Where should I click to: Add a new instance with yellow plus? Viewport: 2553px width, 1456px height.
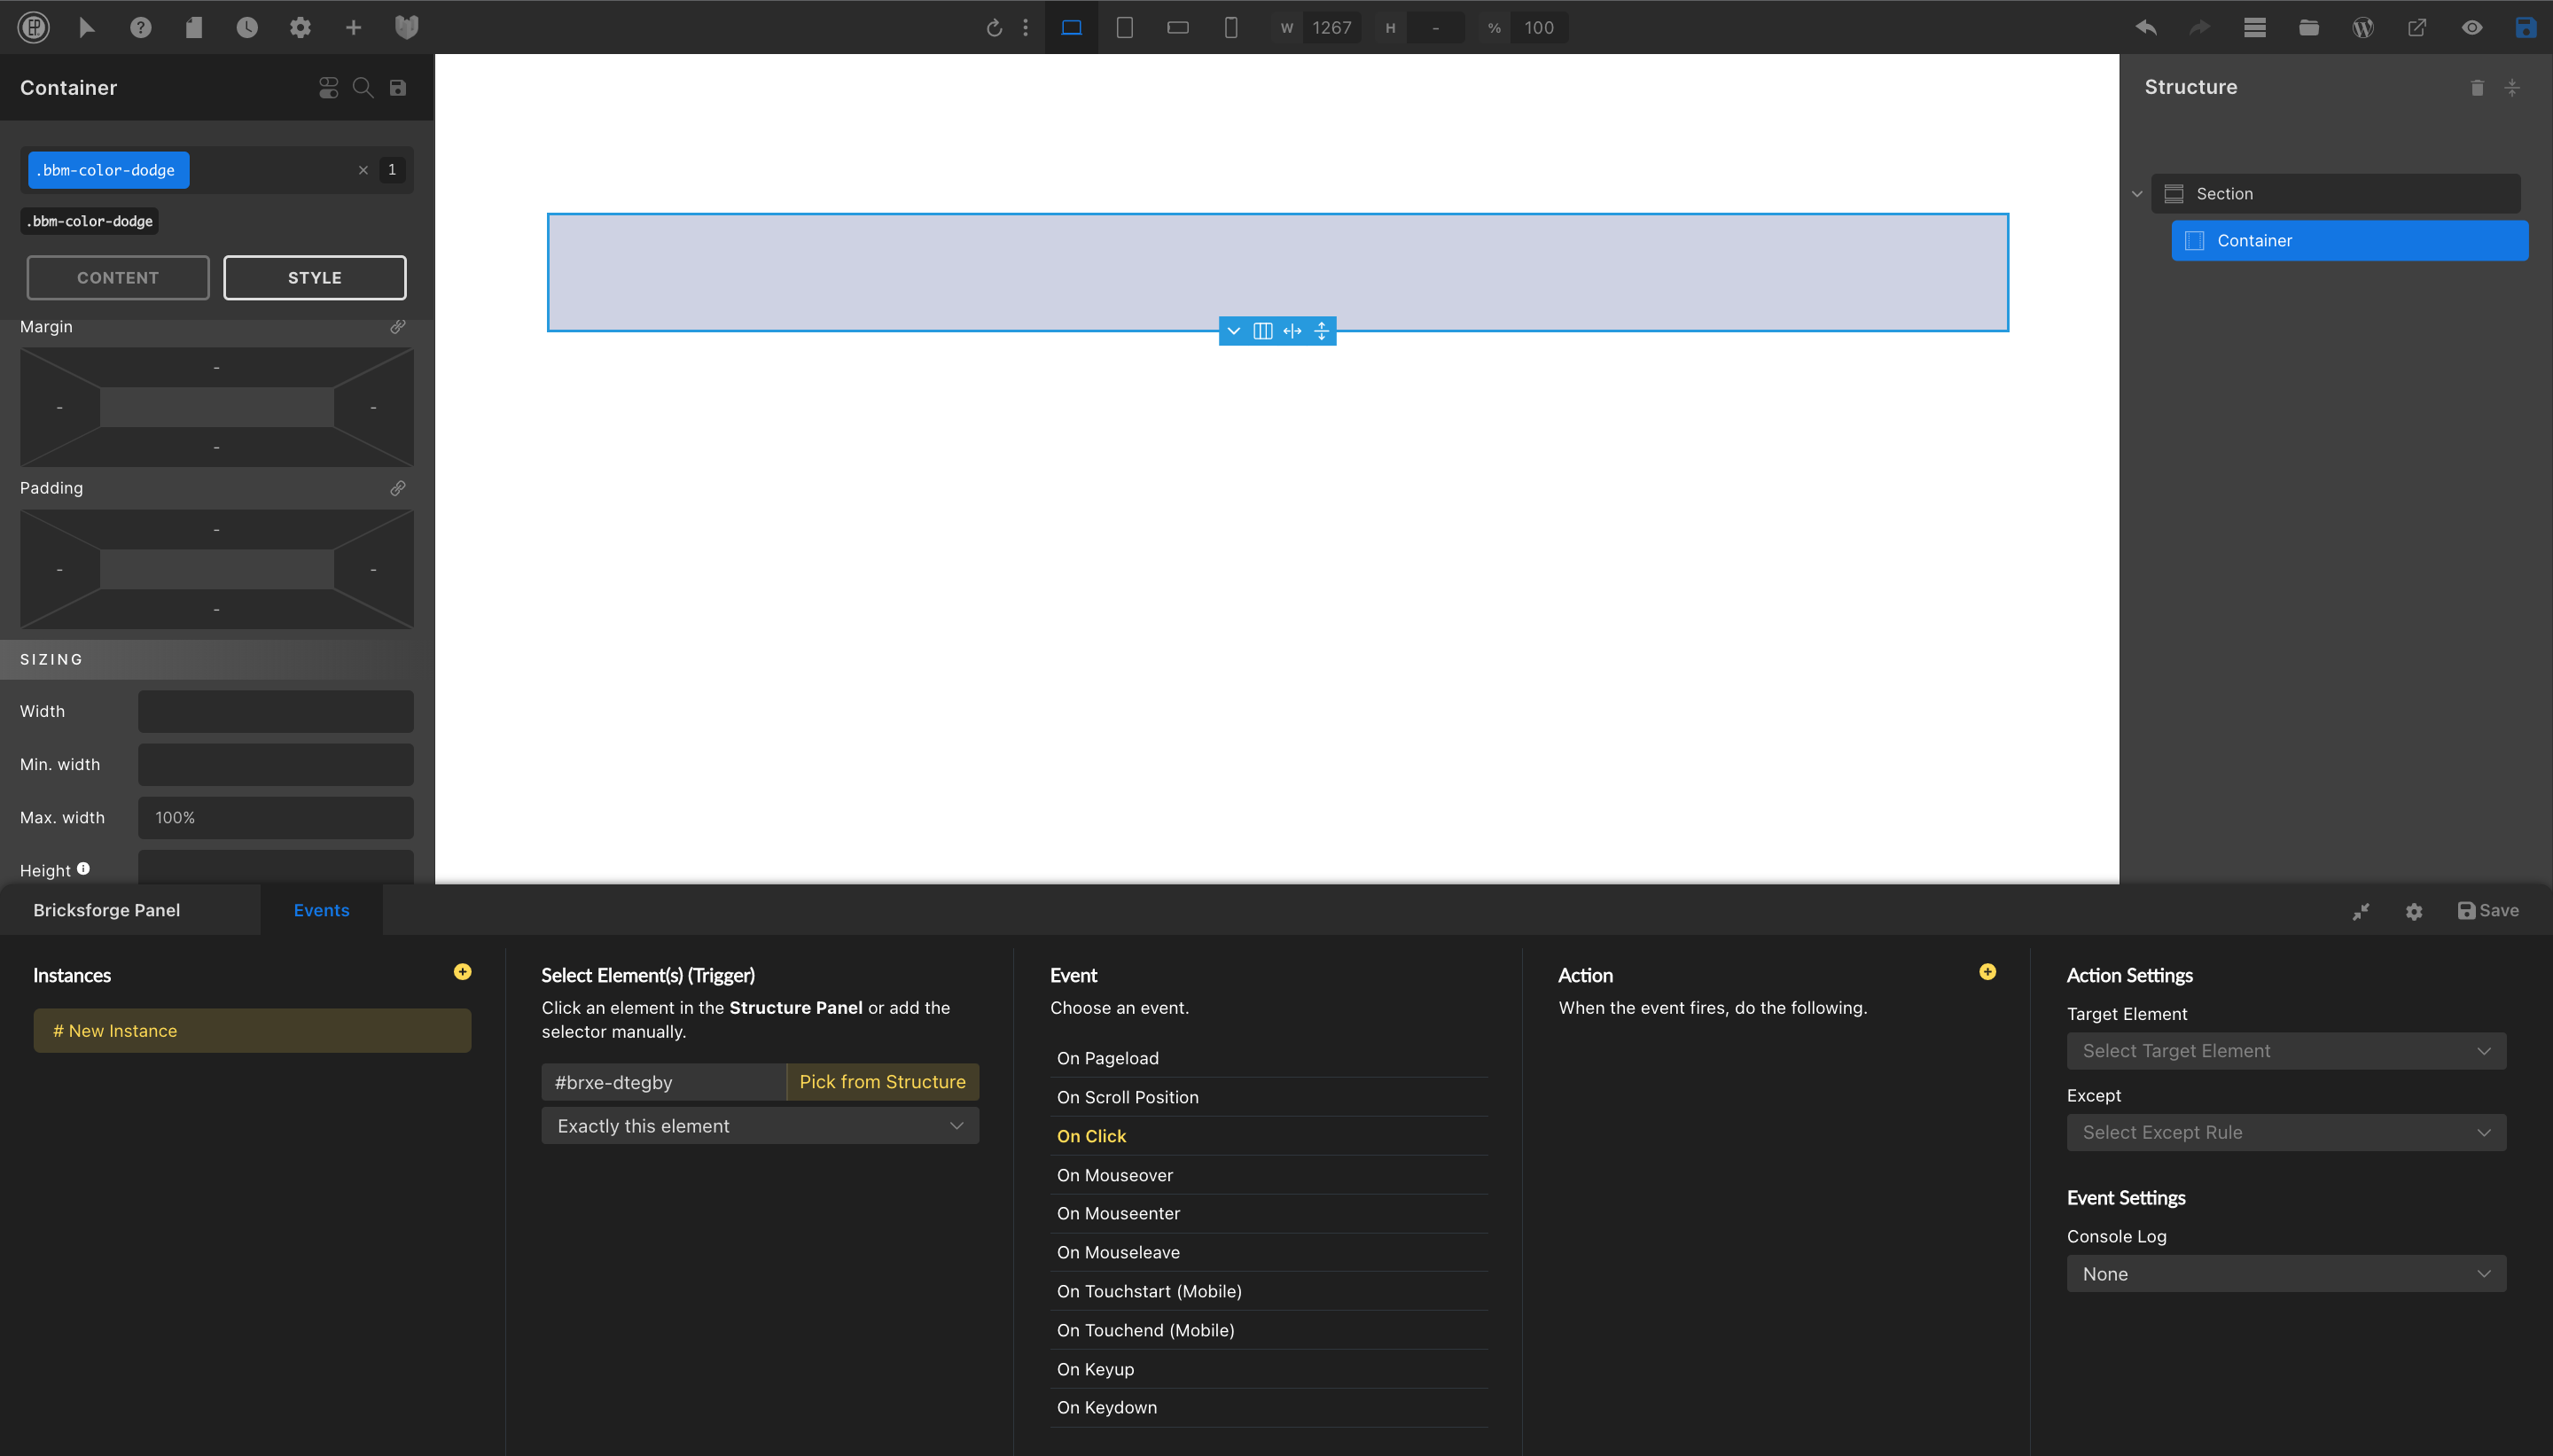pyautogui.click(x=462, y=972)
